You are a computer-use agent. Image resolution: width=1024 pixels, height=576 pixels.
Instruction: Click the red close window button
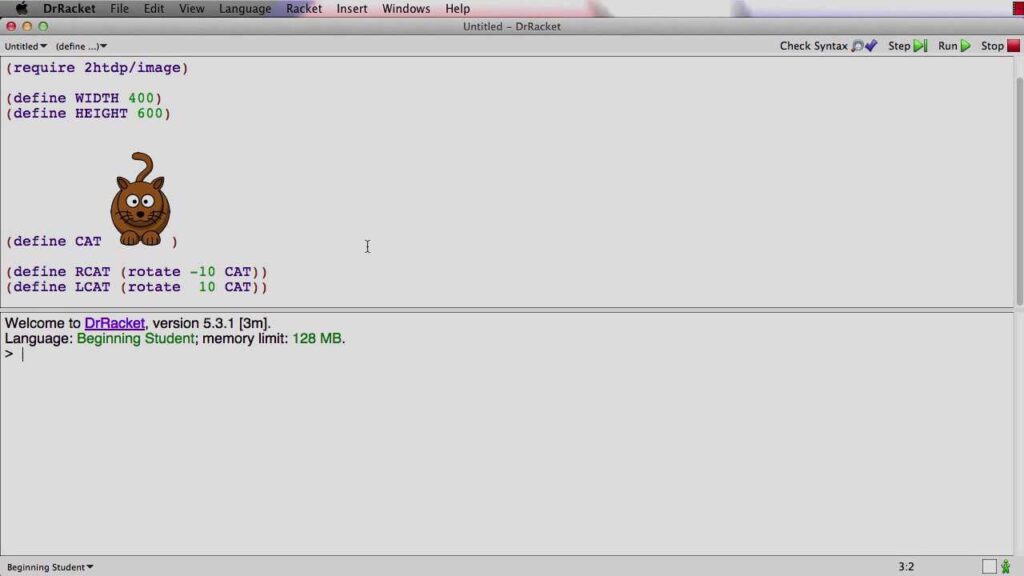click(x=11, y=26)
